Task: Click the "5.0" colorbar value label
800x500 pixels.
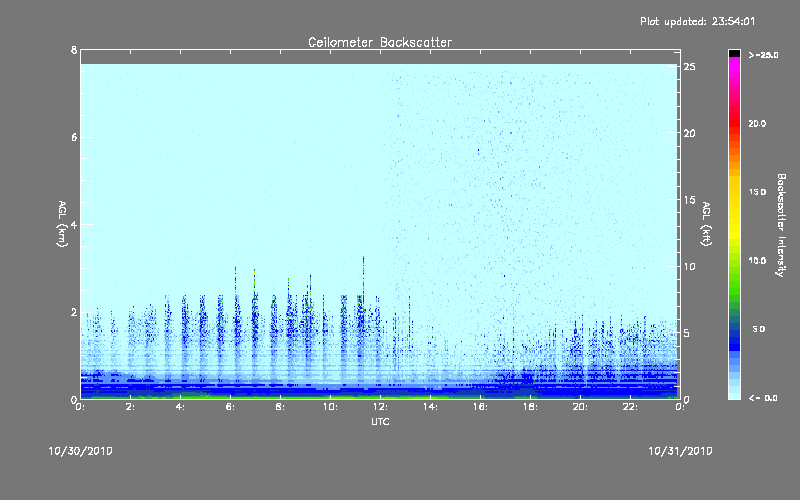Action: tap(759, 329)
